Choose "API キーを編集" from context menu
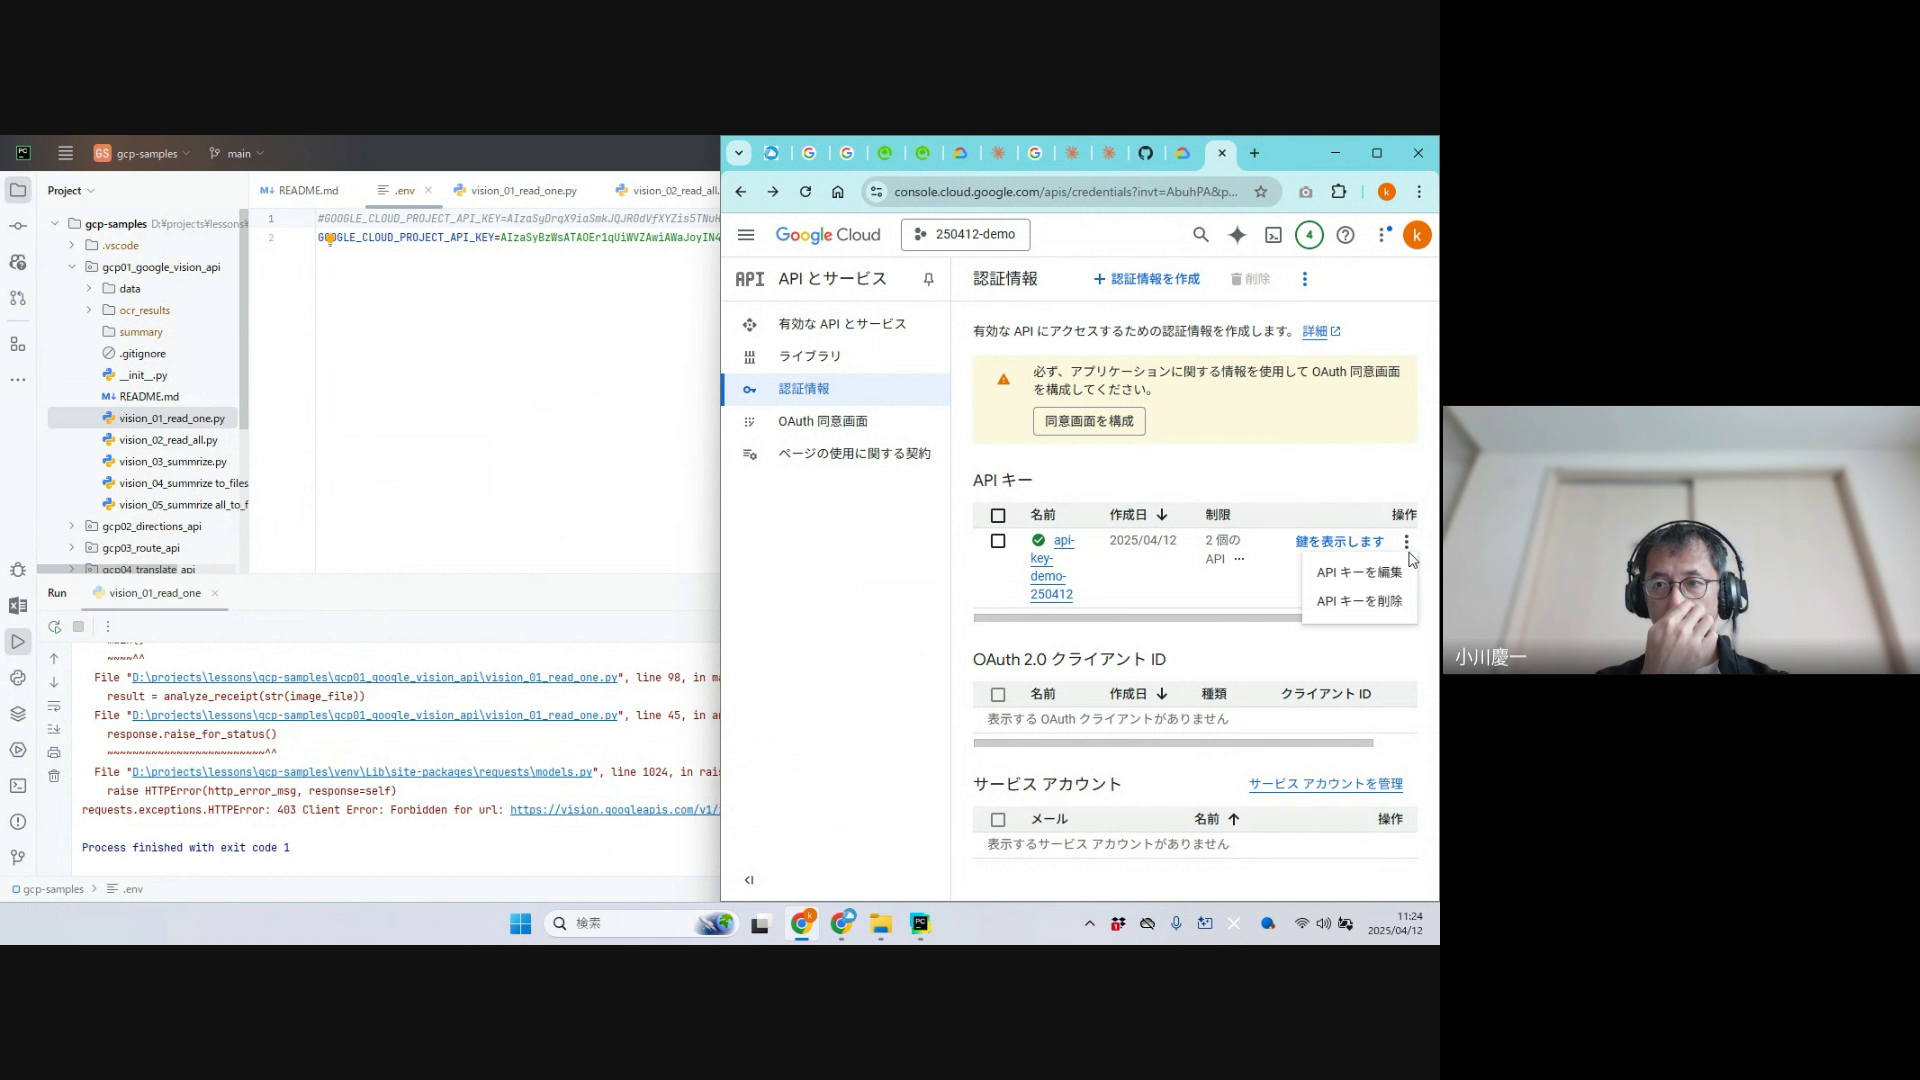The height and width of the screenshot is (1080, 1920). click(1358, 573)
